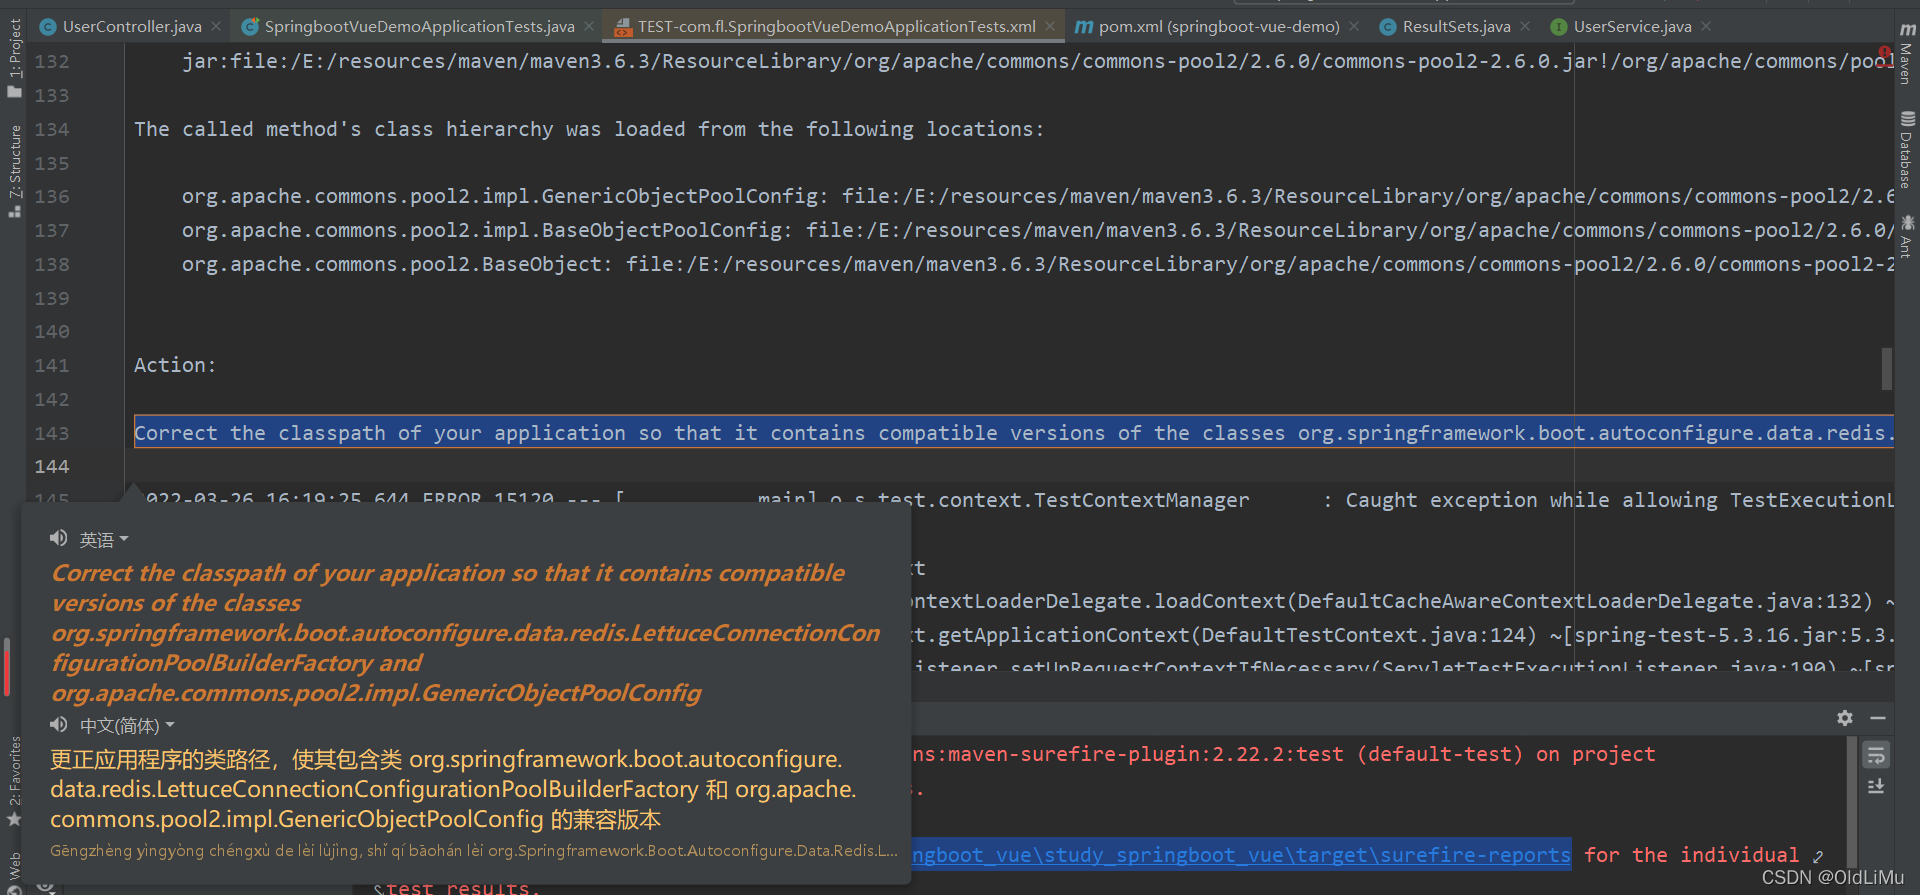The width and height of the screenshot is (1920, 895).
Task: Click the getApplicationContext stack trace line
Action: point(1403,635)
